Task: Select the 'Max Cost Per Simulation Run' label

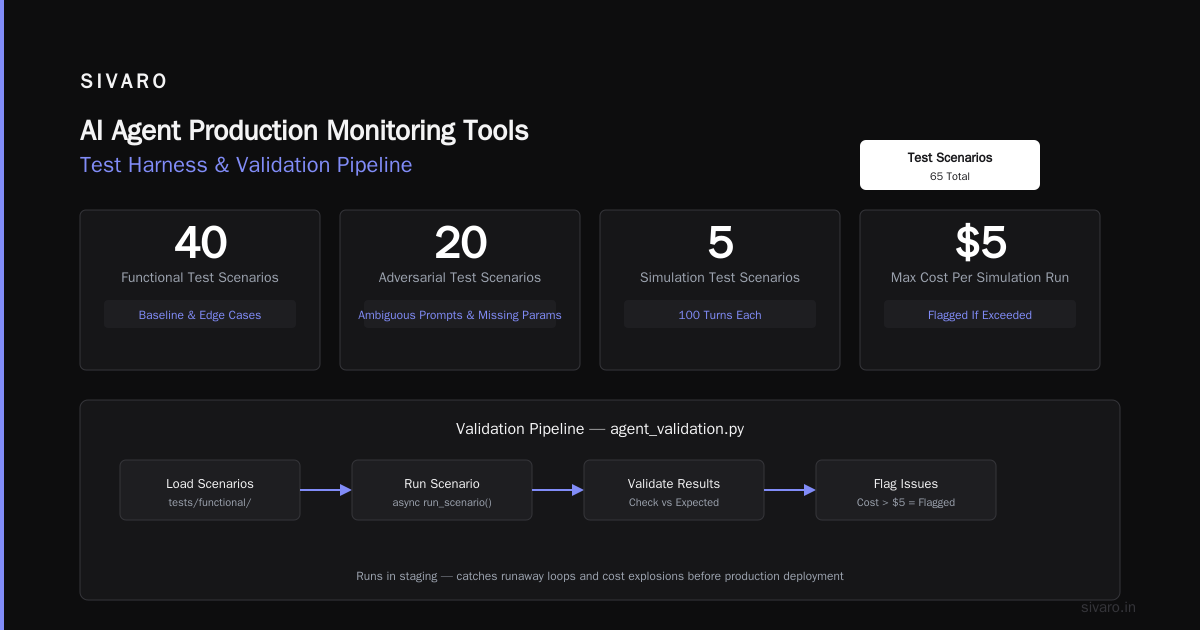Action: pyautogui.click(x=980, y=278)
